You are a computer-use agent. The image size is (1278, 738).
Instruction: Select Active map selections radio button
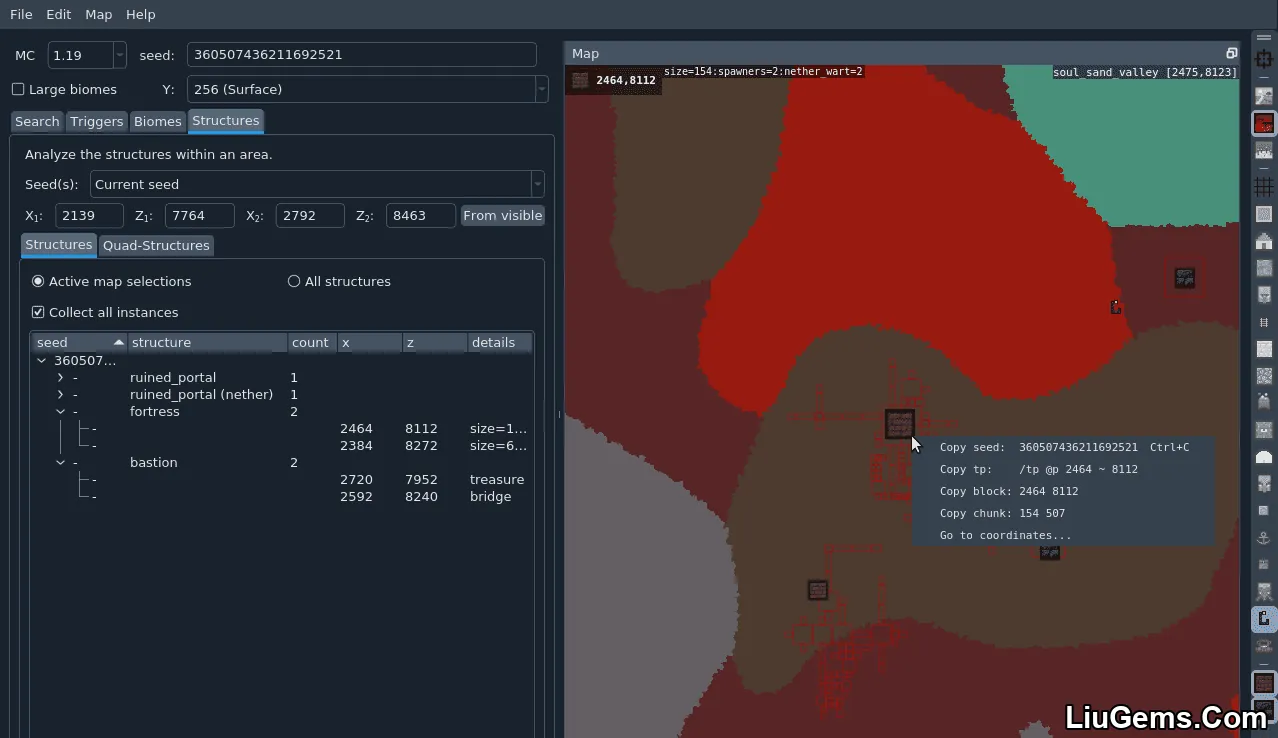[38, 281]
